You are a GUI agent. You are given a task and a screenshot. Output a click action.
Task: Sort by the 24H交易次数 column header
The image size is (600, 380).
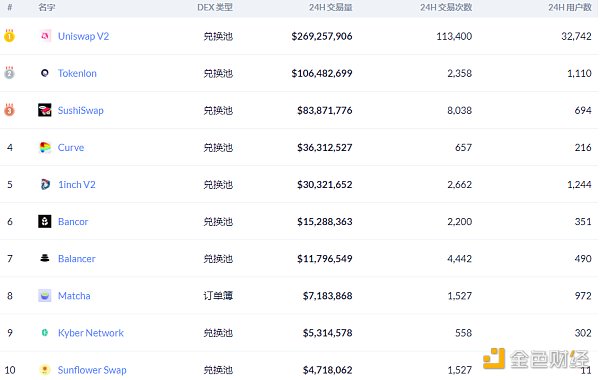click(446, 7)
